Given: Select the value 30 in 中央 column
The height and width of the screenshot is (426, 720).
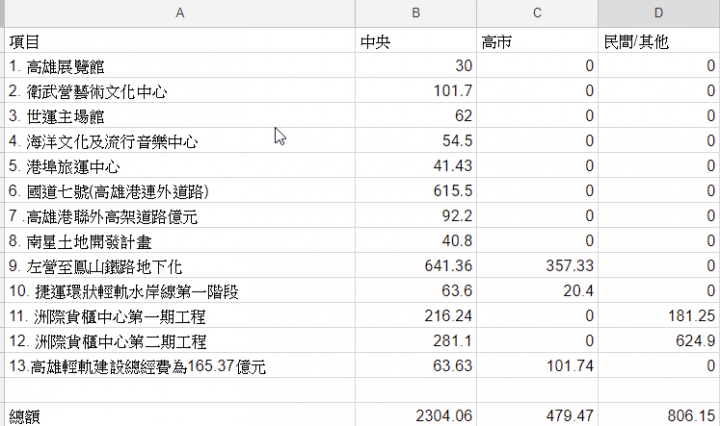Looking at the screenshot, I should pos(416,66).
